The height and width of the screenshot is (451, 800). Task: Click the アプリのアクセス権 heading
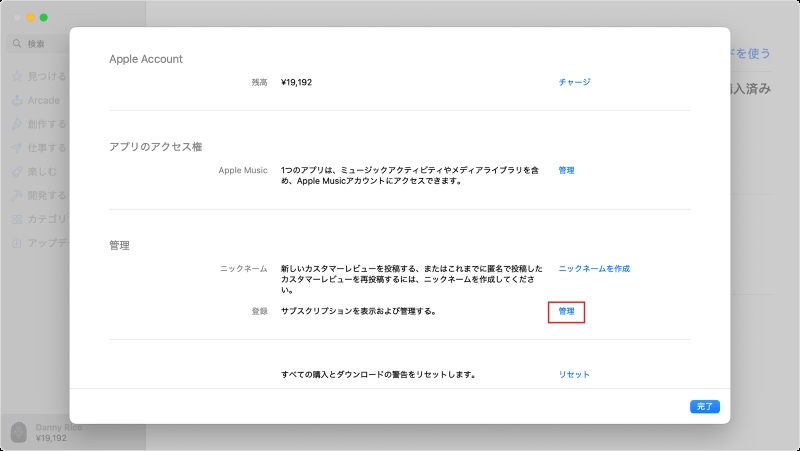[x=156, y=147]
